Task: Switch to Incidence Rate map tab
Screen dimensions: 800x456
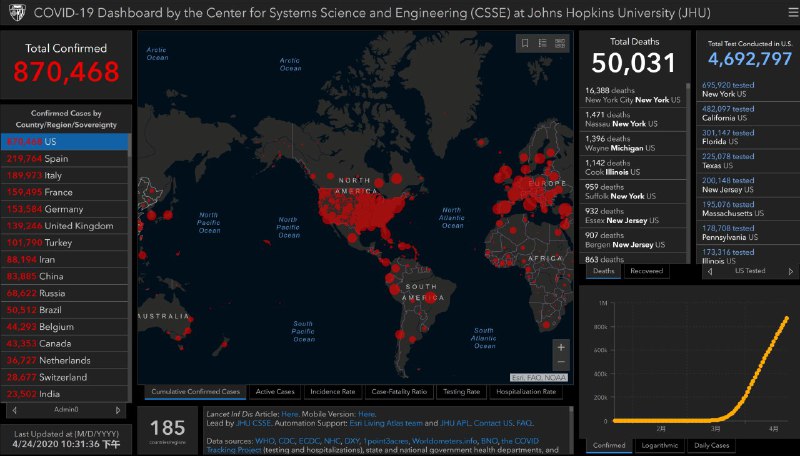Action: click(333, 392)
